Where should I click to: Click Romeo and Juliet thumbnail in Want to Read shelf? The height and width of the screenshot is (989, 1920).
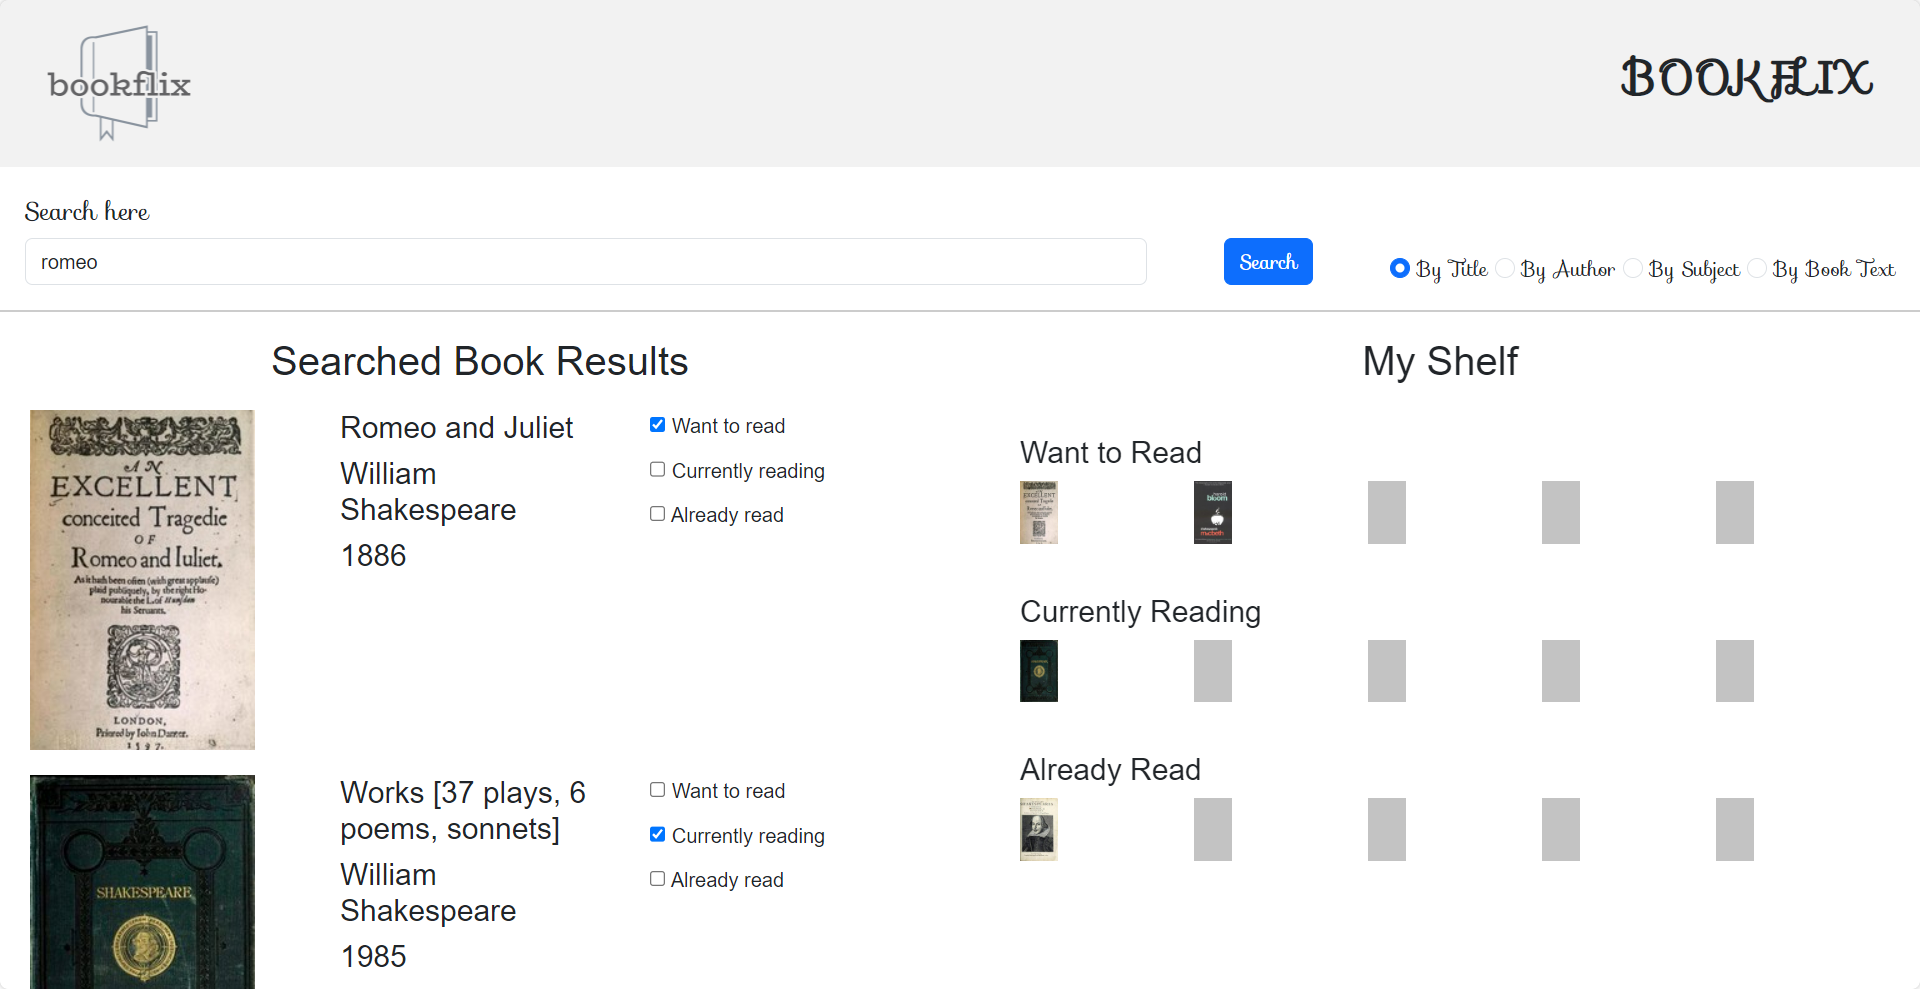(x=1038, y=512)
